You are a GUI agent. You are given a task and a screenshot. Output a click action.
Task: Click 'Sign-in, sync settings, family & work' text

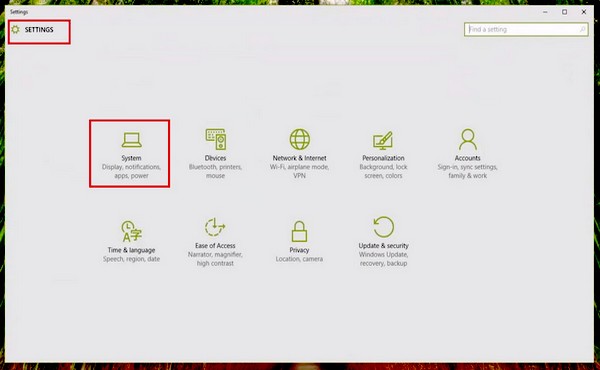click(468, 171)
